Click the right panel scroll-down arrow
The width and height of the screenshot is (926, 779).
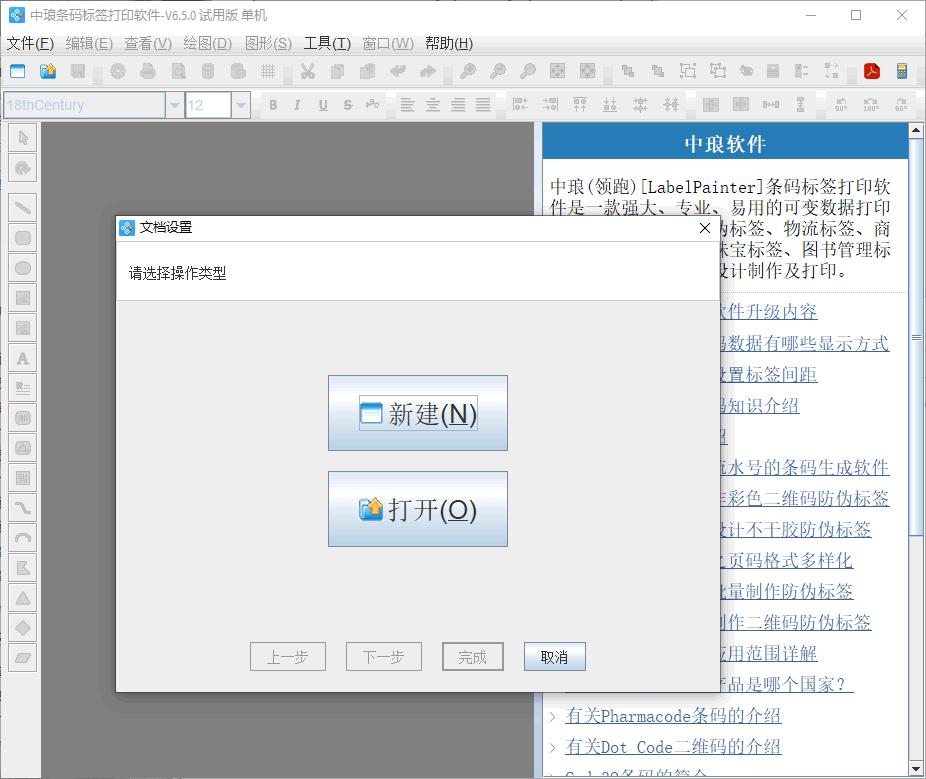click(917, 769)
